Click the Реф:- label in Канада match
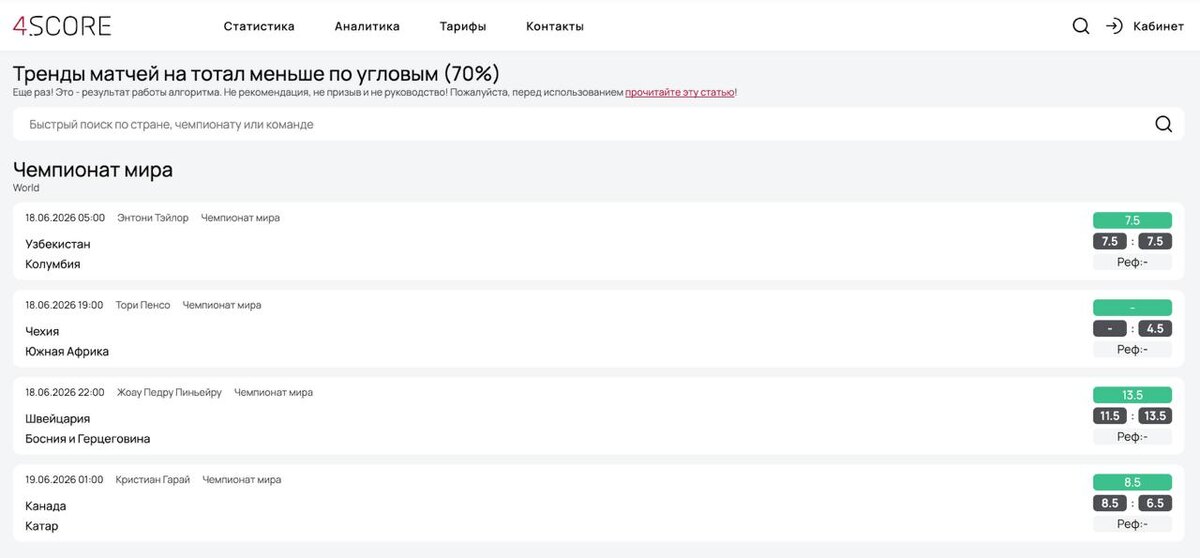The height and width of the screenshot is (558, 1200). pyautogui.click(x=1132, y=524)
